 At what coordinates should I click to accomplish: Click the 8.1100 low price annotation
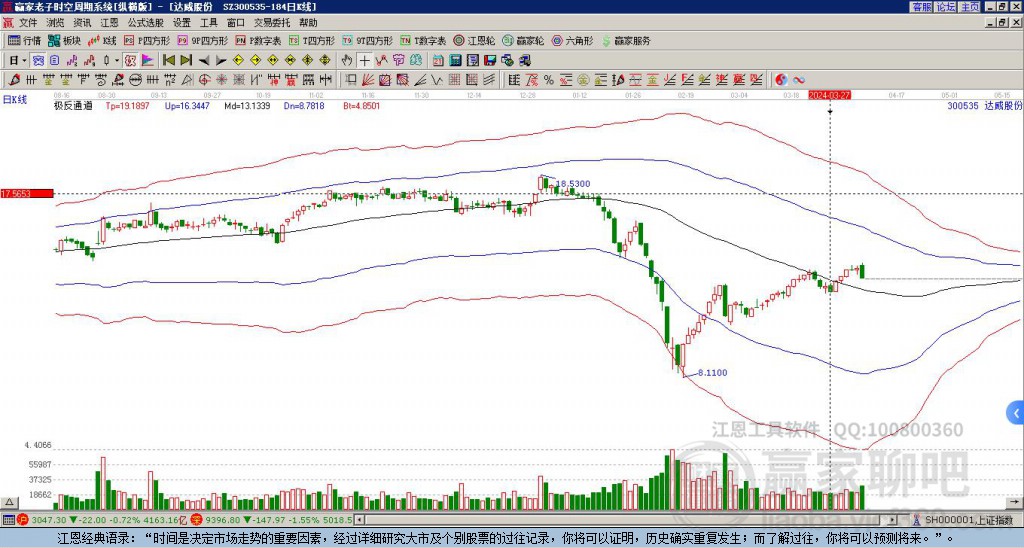coord(712,373)
